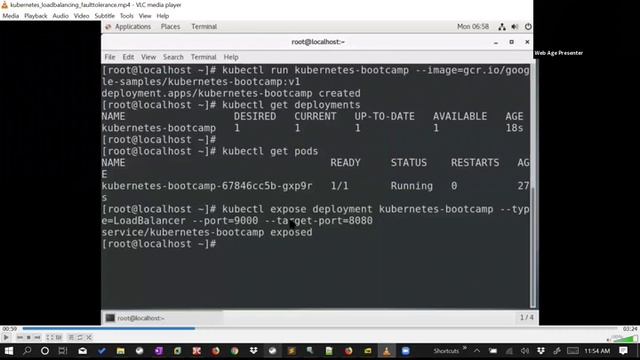Open the VLC Video menu
The height and width of the screenshot is (360, 640).
pos(81,16)
